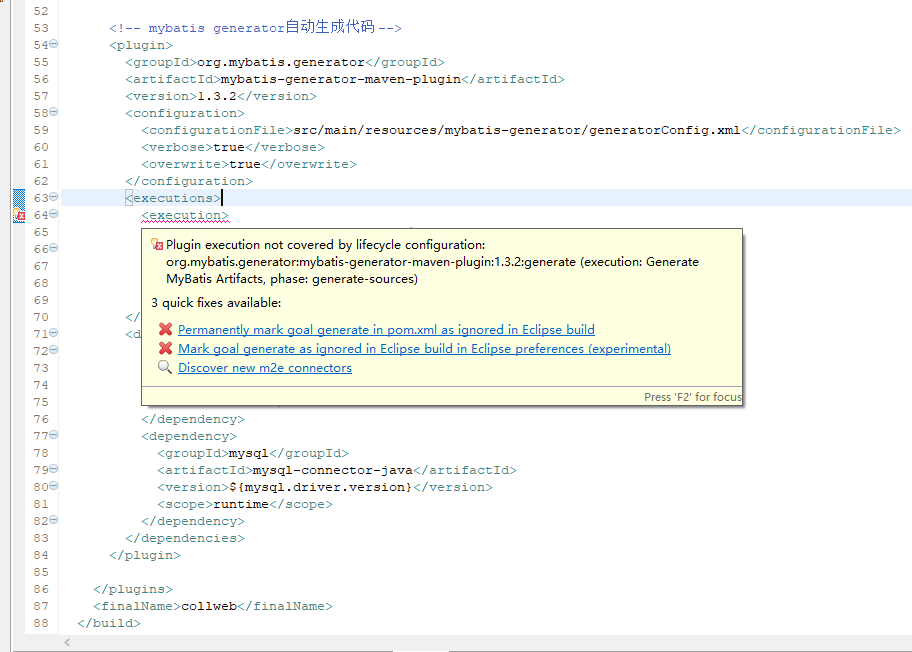
Task: Click the opening configuration tag on line 58
Action: coord(185,113)
